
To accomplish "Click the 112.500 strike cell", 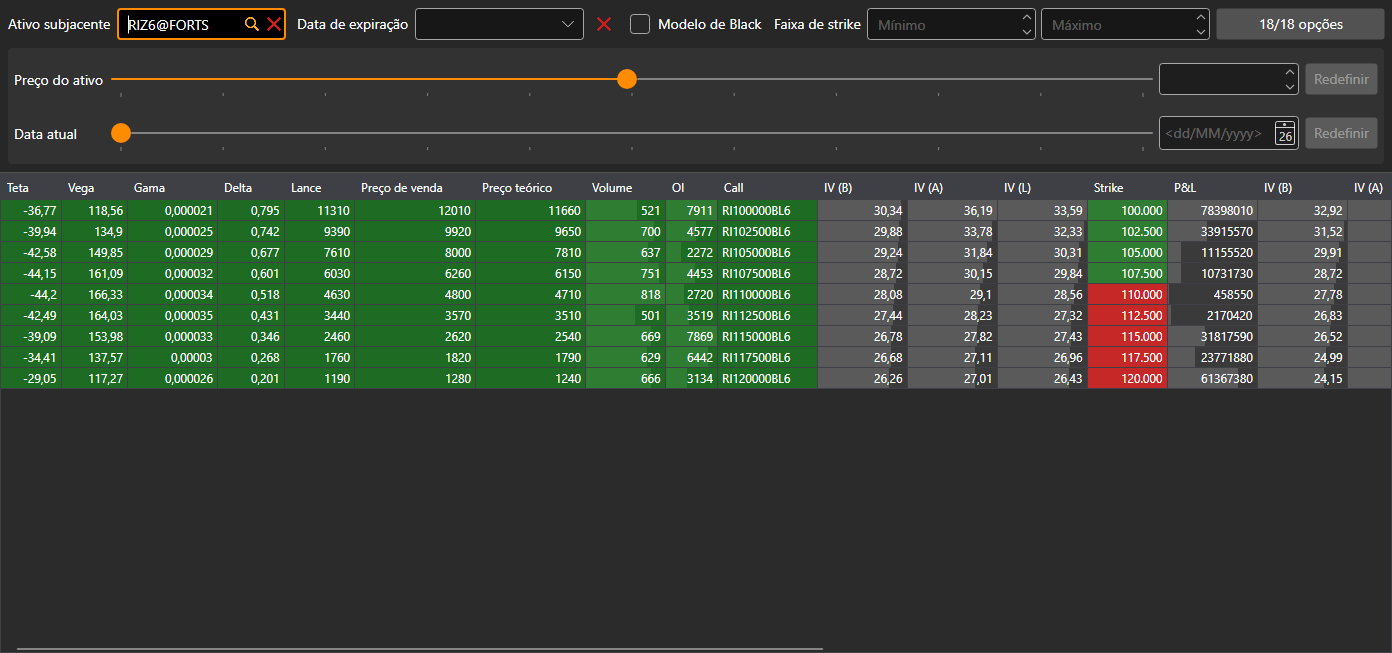I will (1128, 315).
